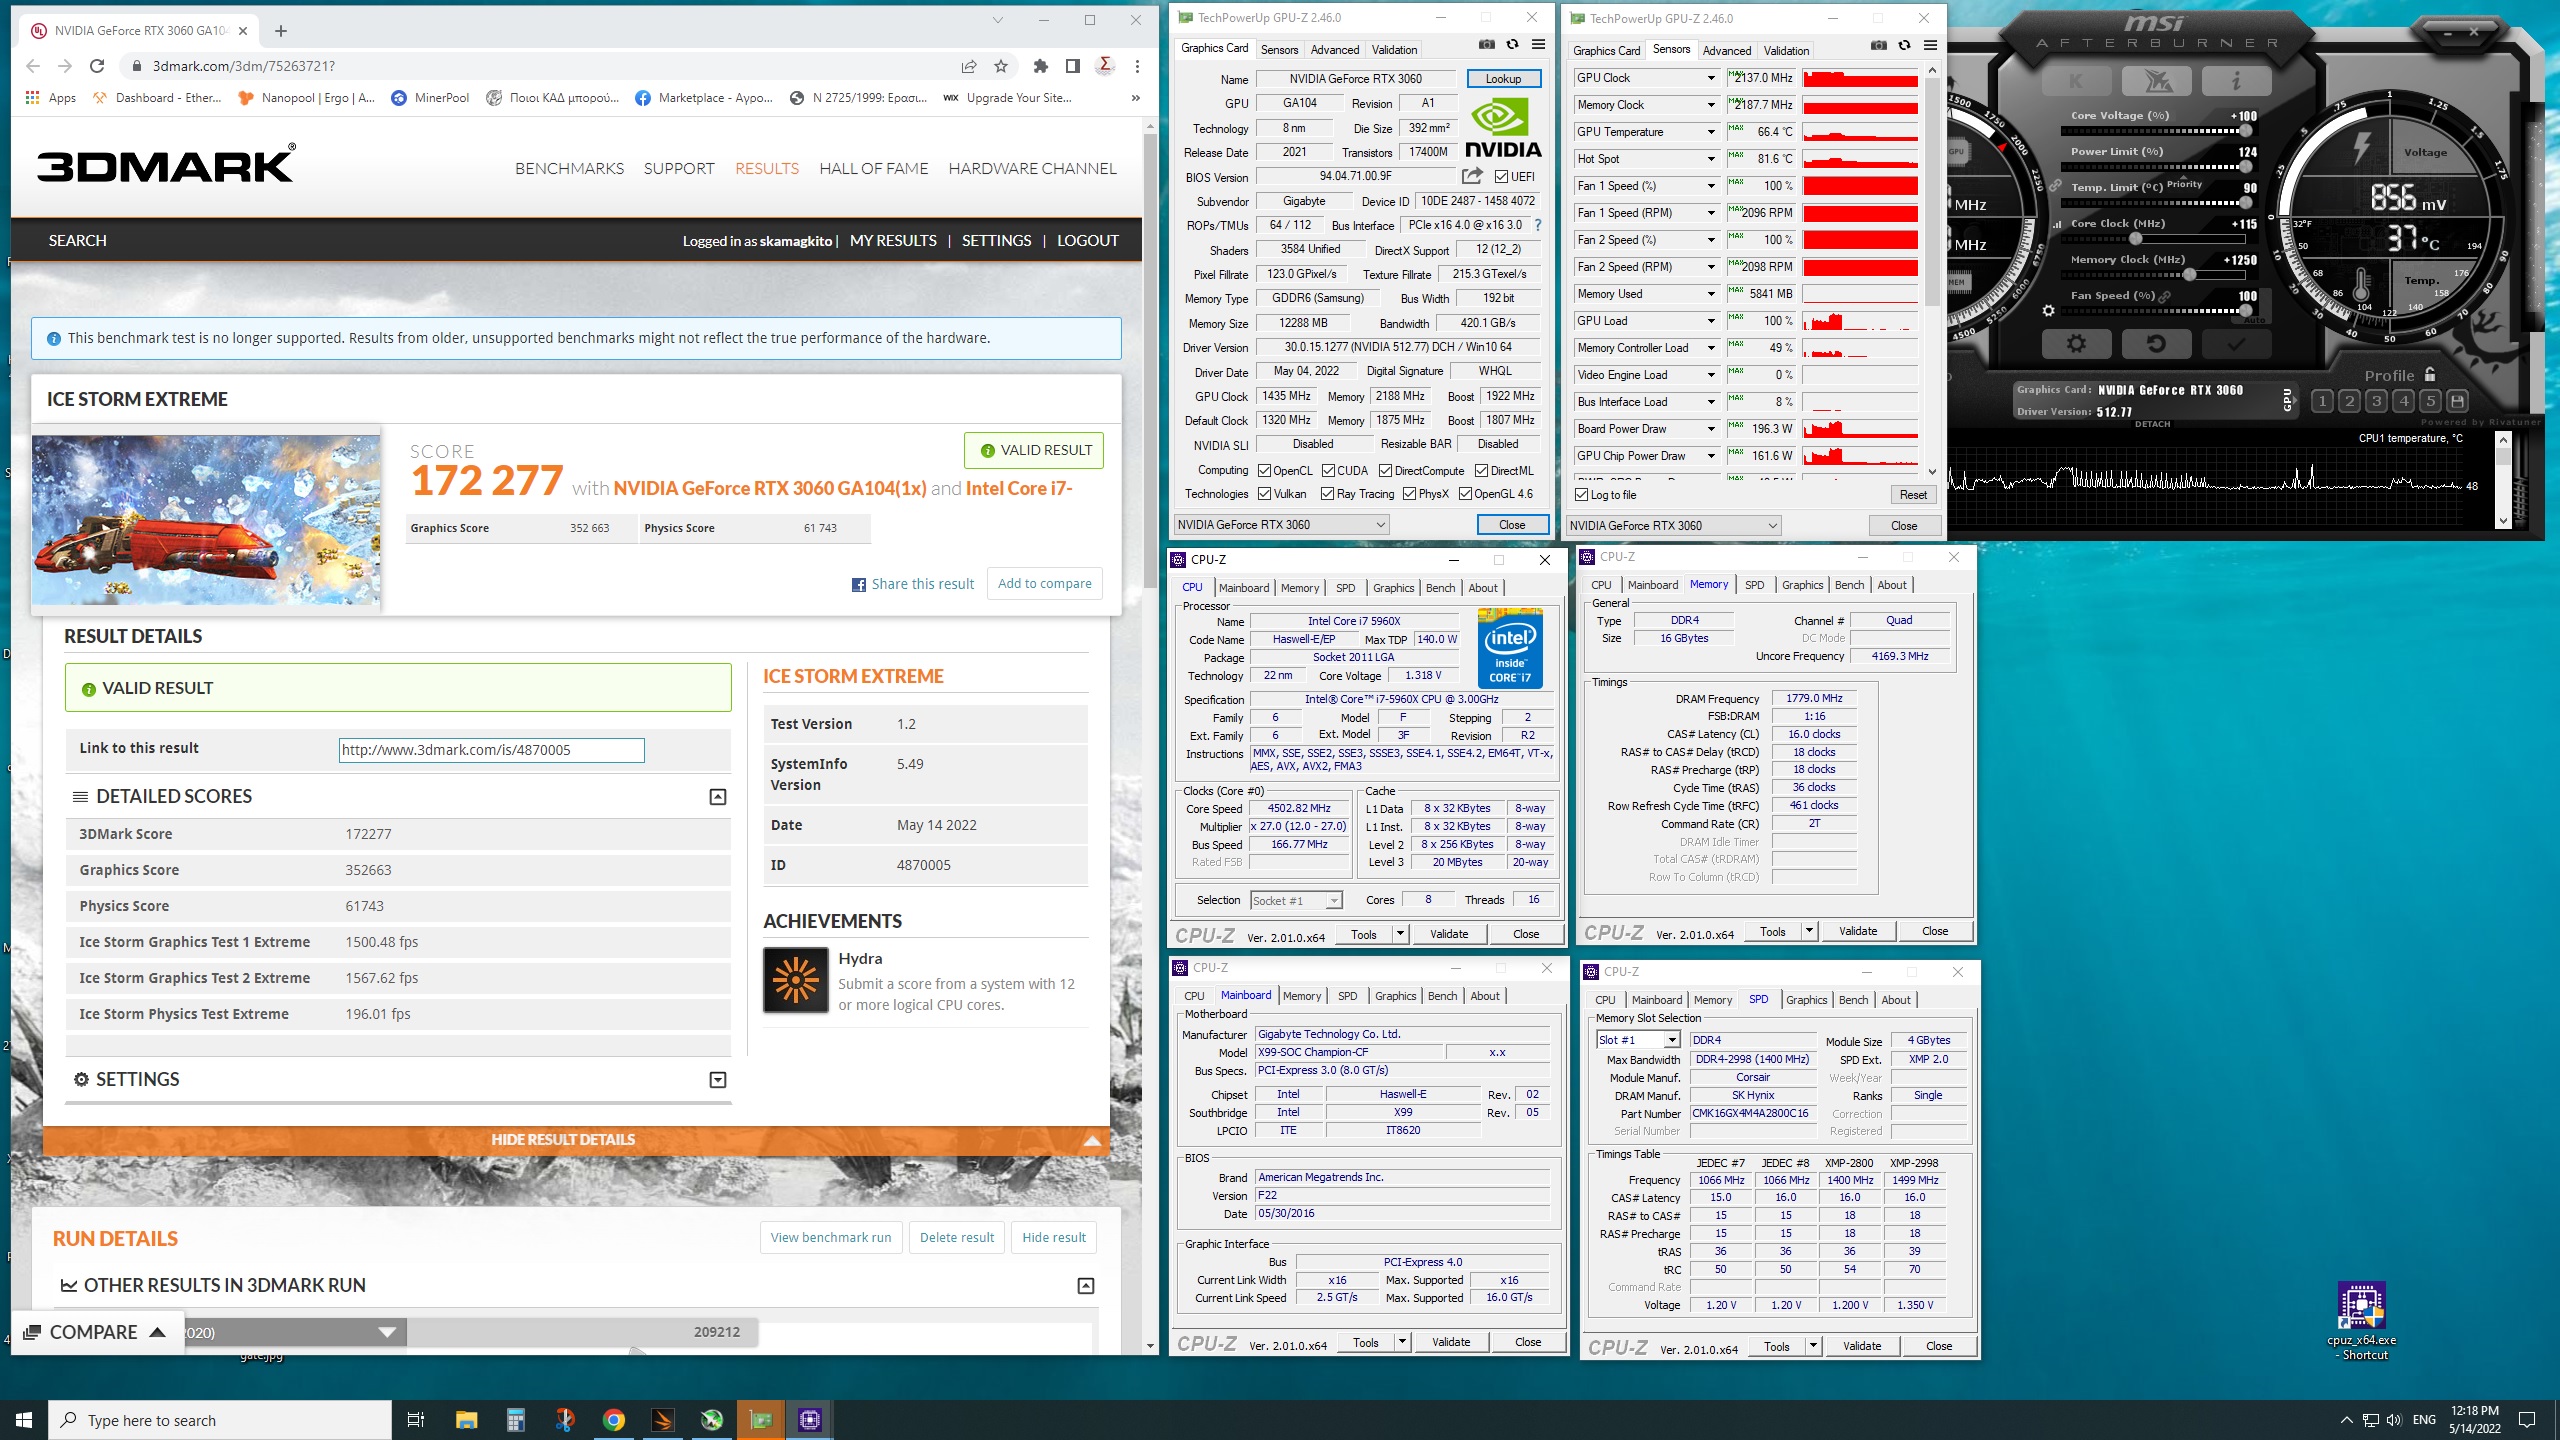Open cpuz_x64.exe shortcut on desktop

(2361, 1320)
